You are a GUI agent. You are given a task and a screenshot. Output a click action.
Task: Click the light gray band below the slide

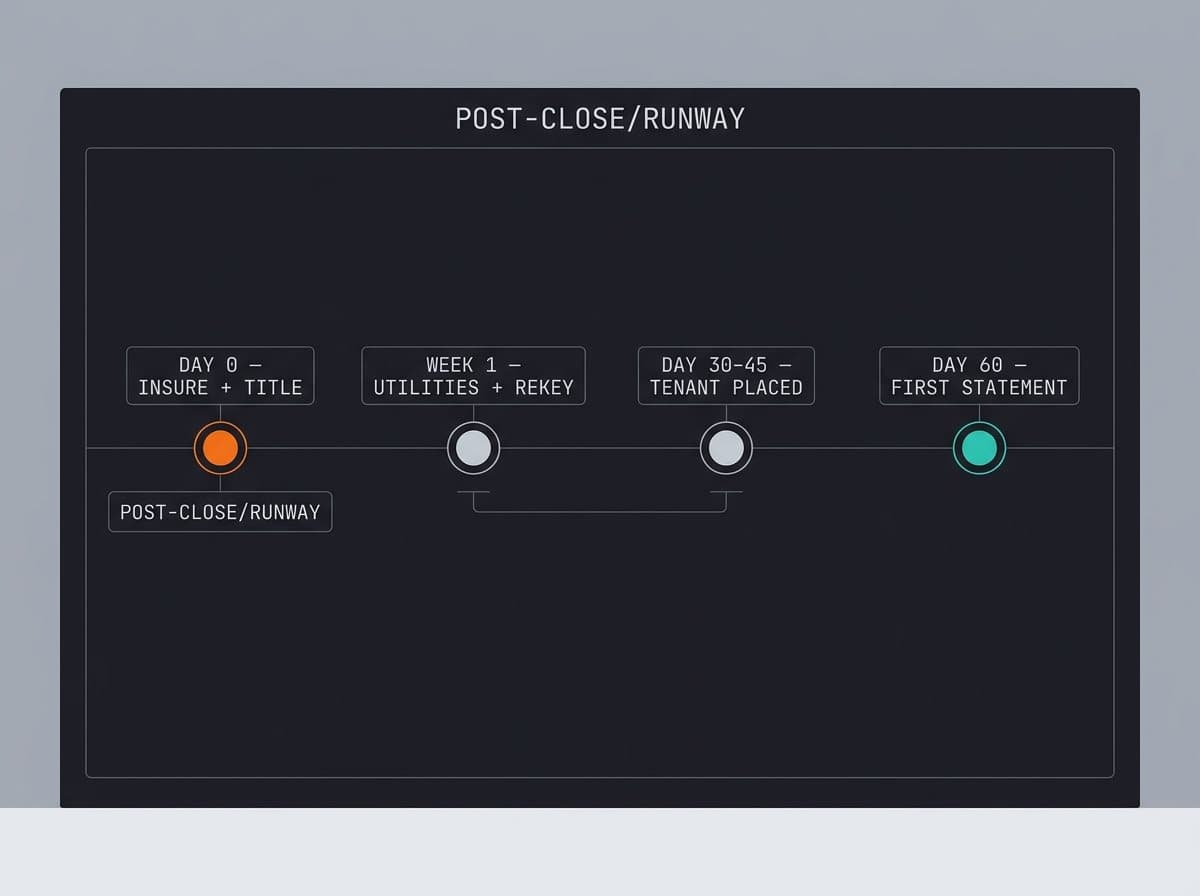coord(600,852)
